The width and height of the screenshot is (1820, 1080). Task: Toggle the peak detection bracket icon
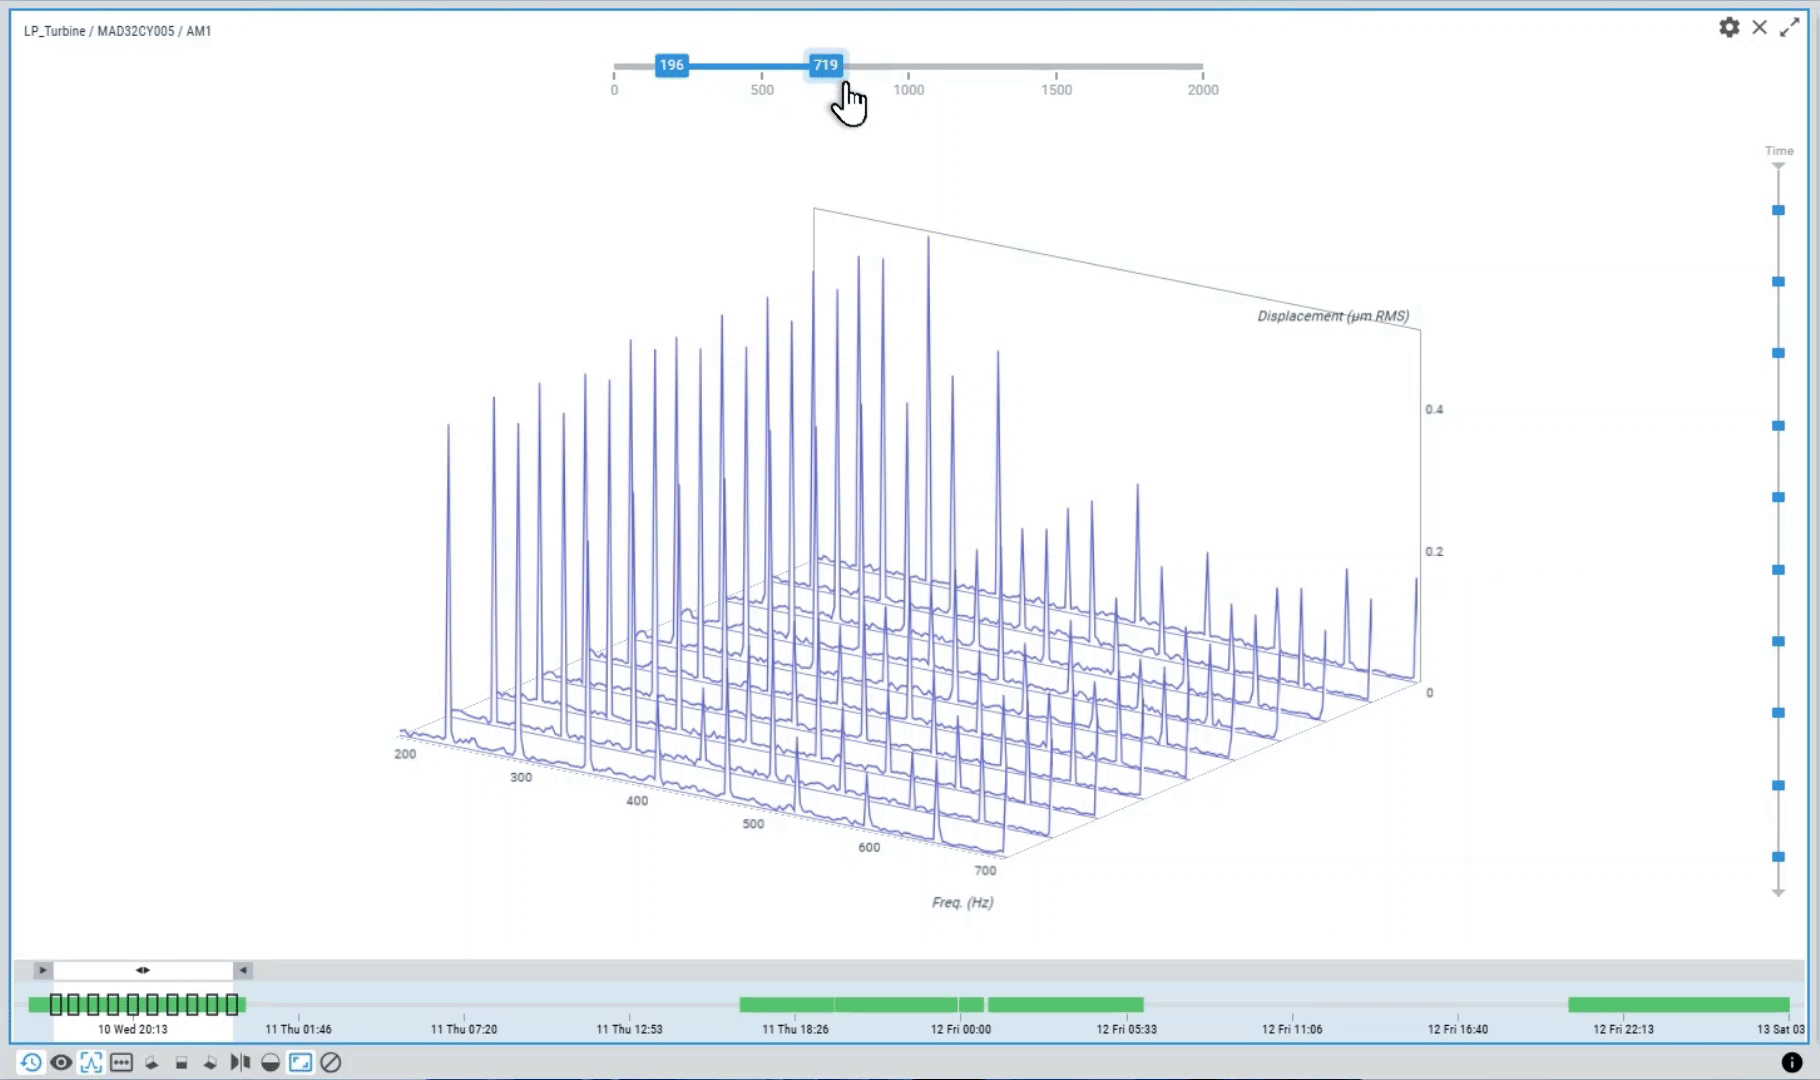click(91, 1062)
